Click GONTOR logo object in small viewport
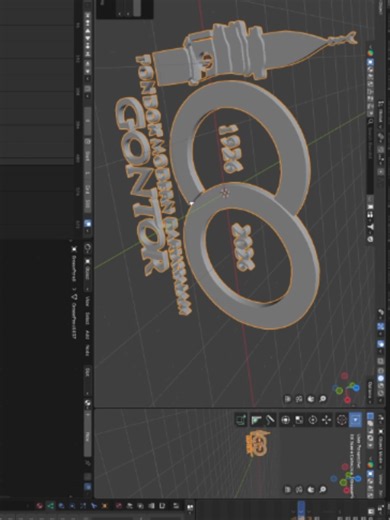 tap(257, 443)
